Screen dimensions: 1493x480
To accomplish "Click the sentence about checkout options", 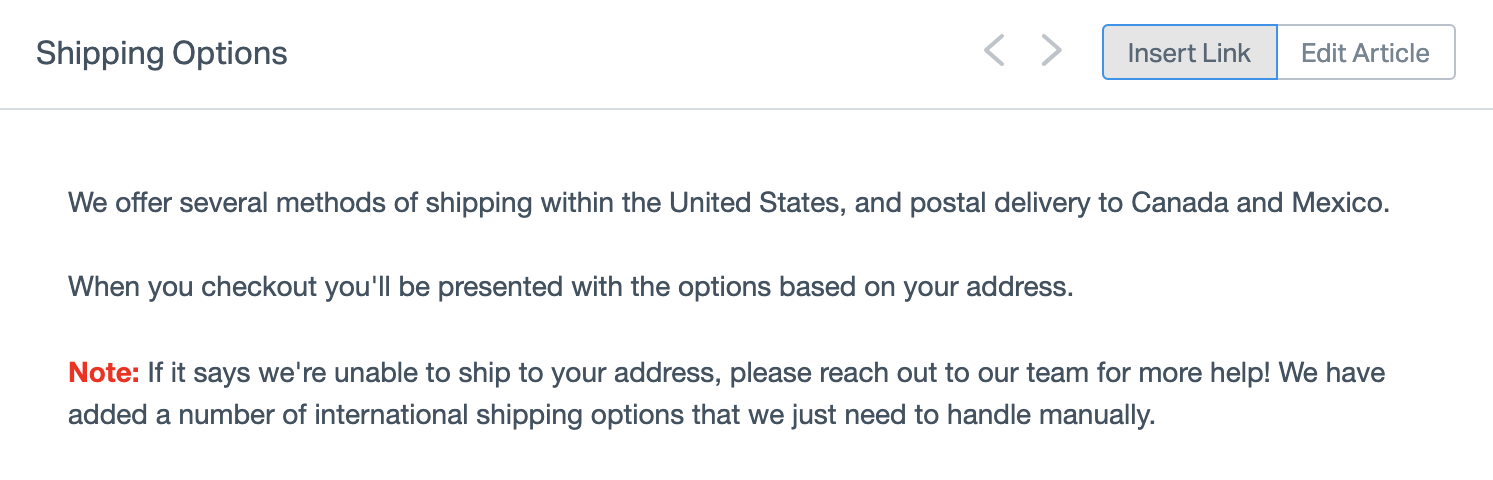I will [x=570, y=288].
